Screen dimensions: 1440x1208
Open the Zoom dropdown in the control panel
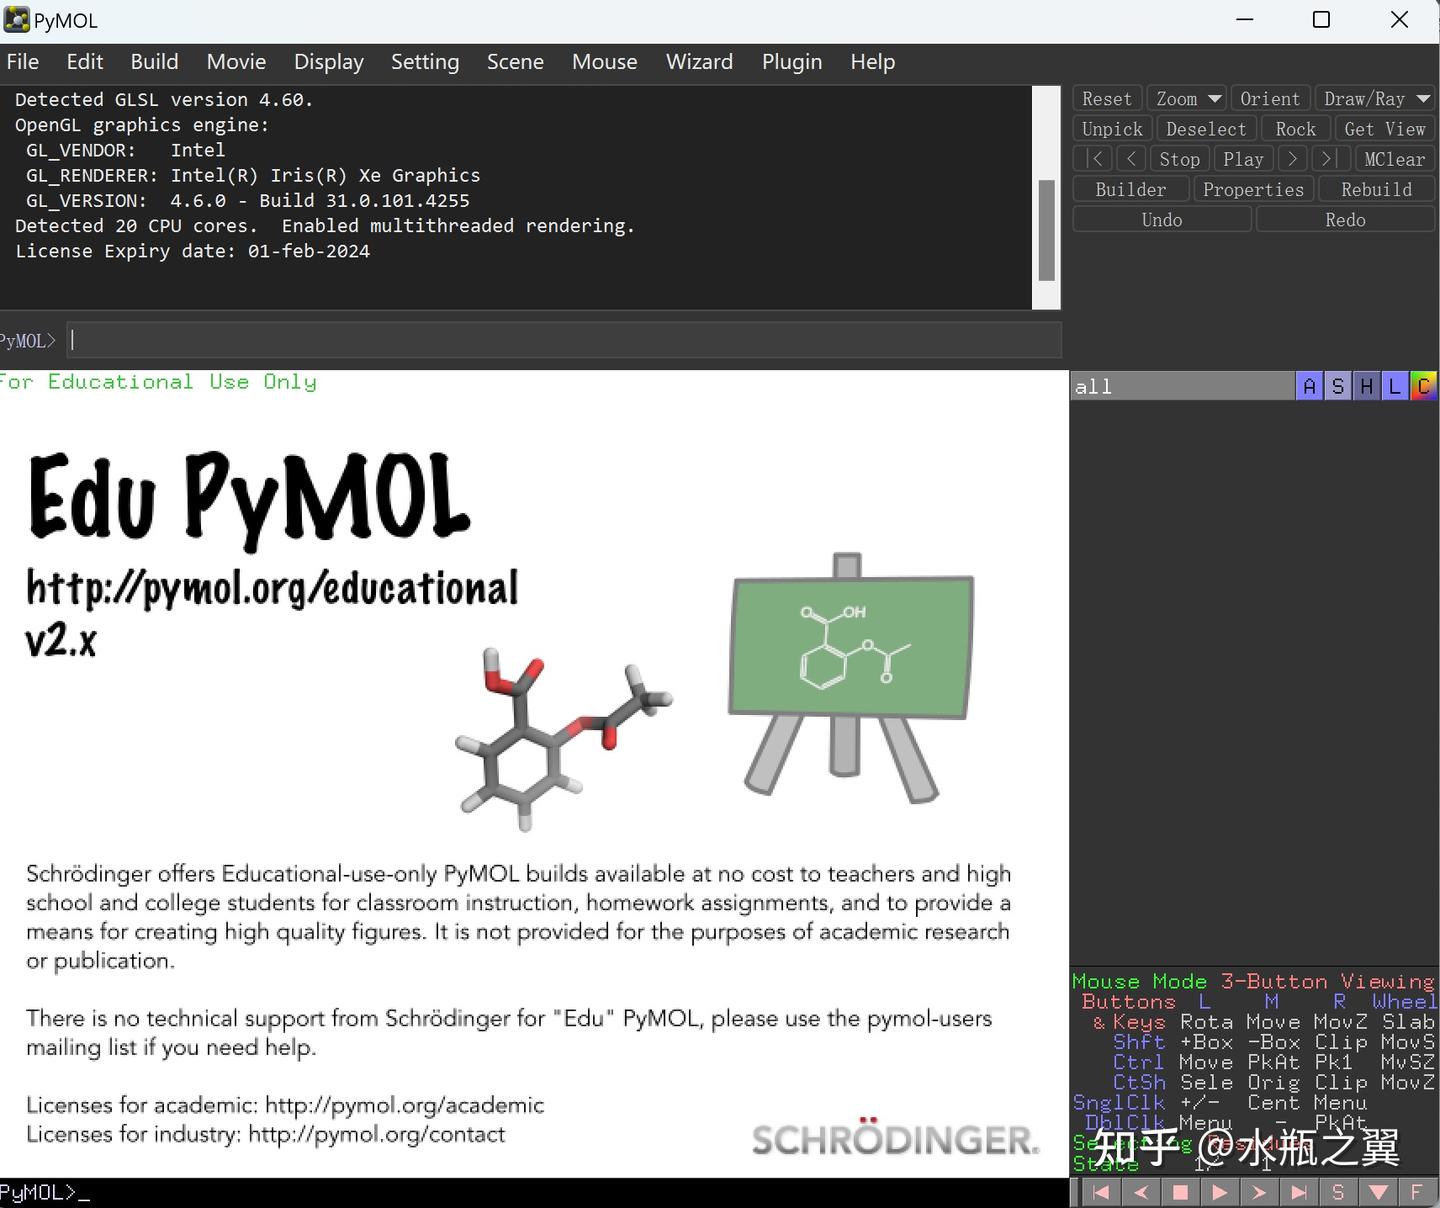coord(1186,98)
